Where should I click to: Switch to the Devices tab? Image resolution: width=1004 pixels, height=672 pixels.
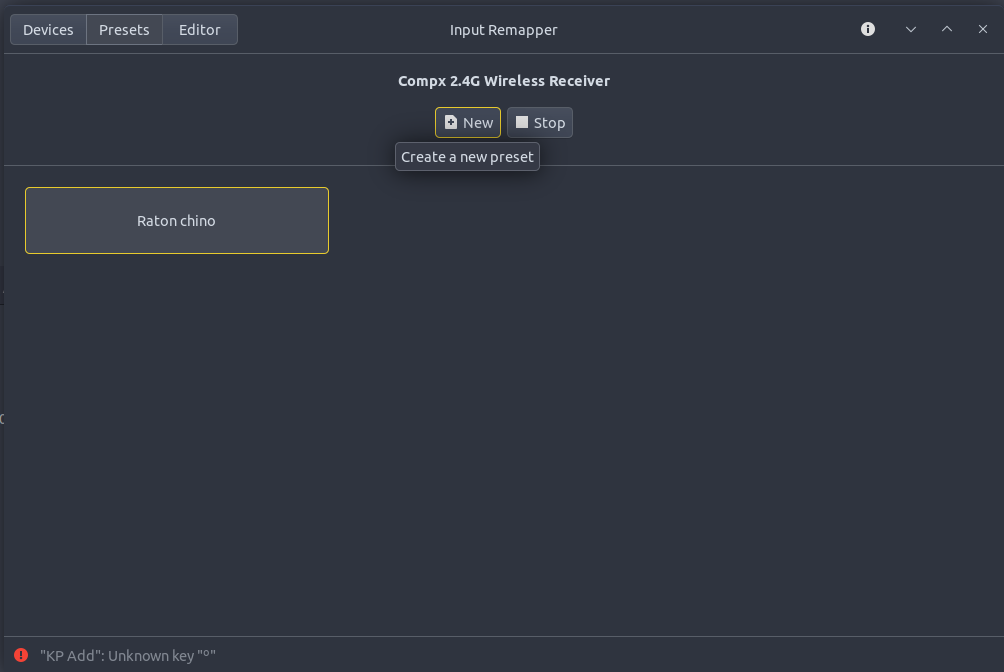[x=48, y=30]
